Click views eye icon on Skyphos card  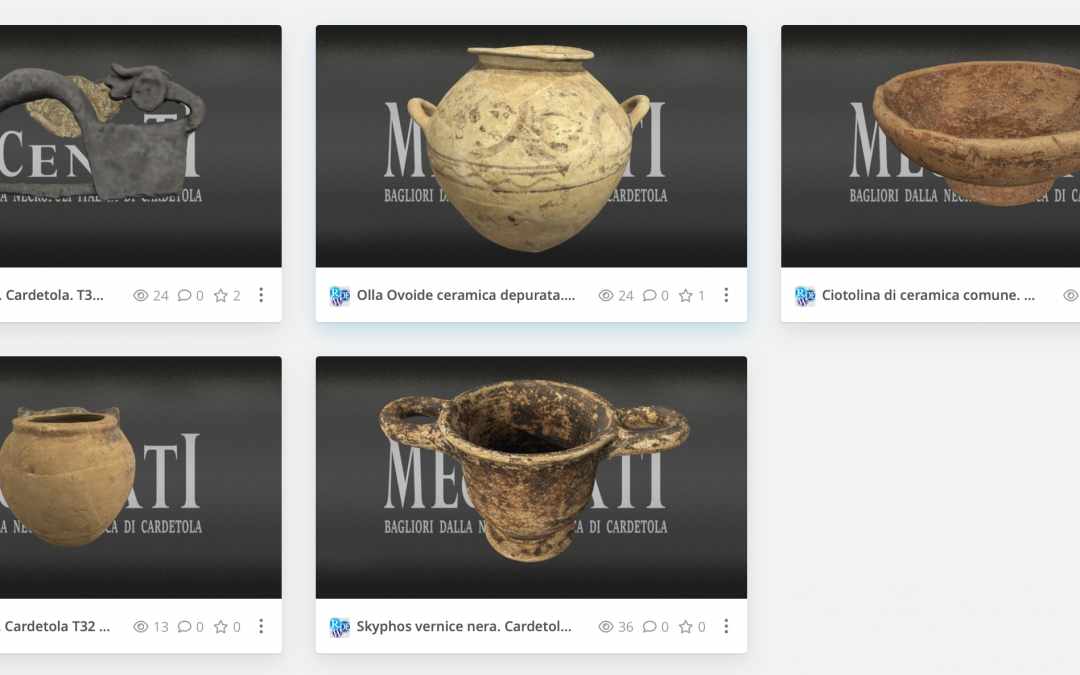605,627
